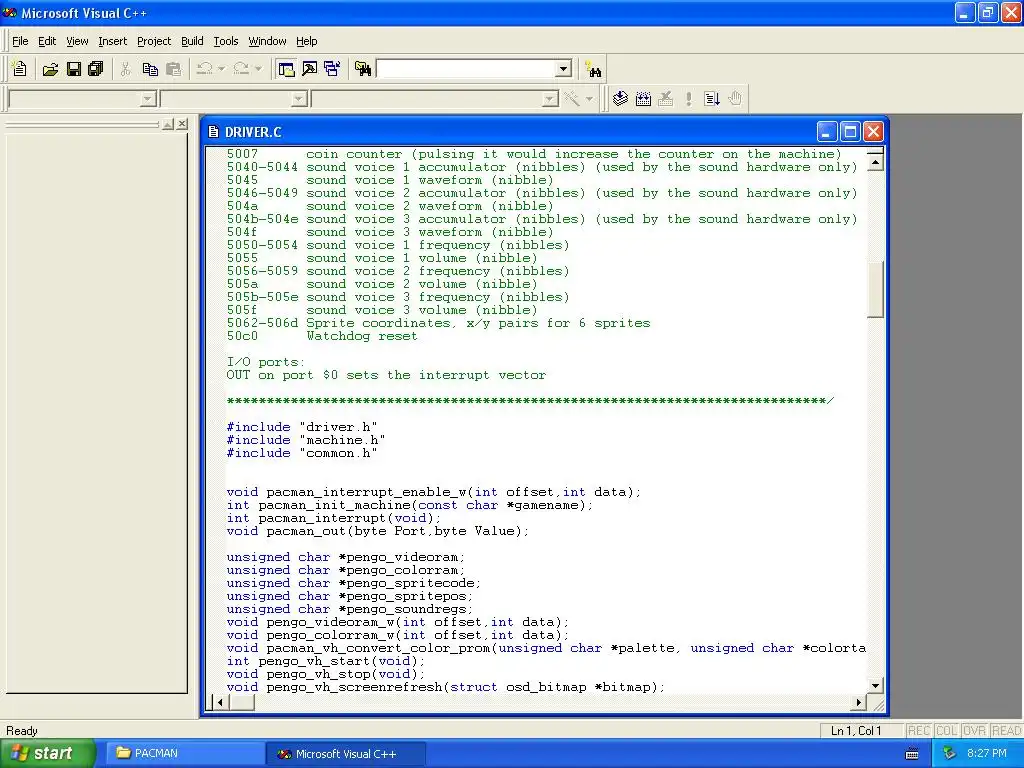
Task: Maximize the DRIVER.C document window
Action: pos(850,132)
